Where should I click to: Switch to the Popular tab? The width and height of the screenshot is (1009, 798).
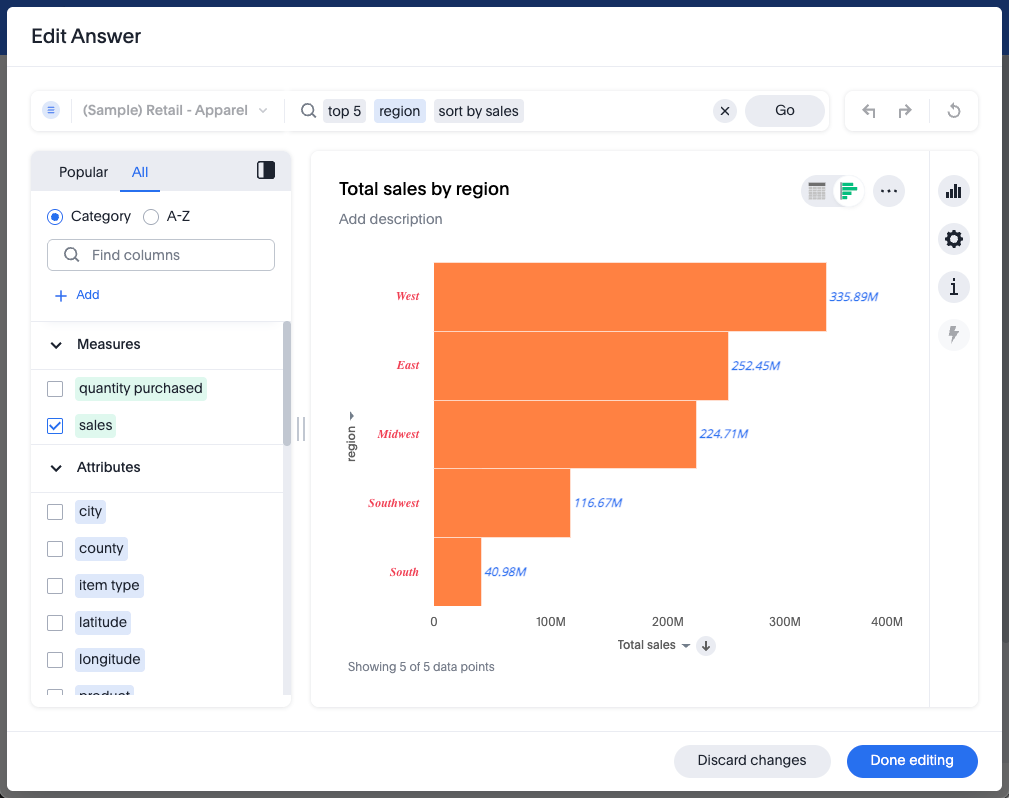pos(83,172)
